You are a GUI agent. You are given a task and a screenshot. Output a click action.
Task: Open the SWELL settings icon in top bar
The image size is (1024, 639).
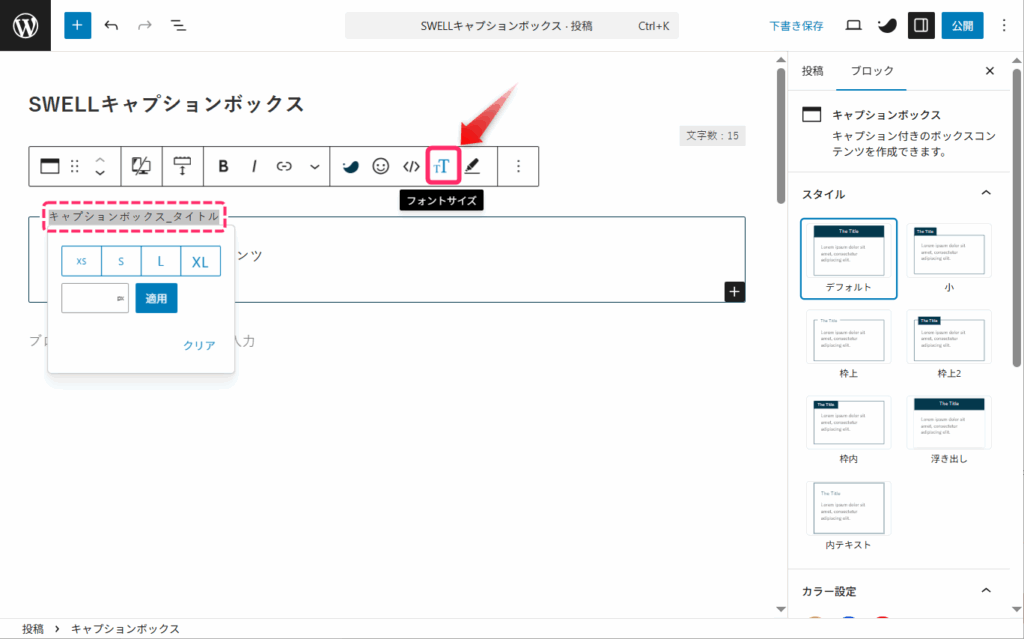tap(887, 25)
